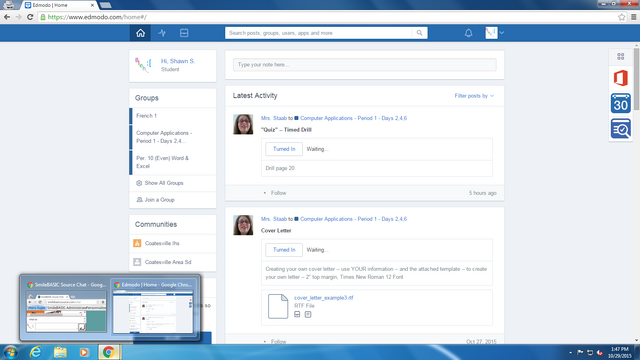This screenshot has height=360, width=640.
Task: Click Mrs. Staab's avatar on Quiz post
Action: pos(243,124)
